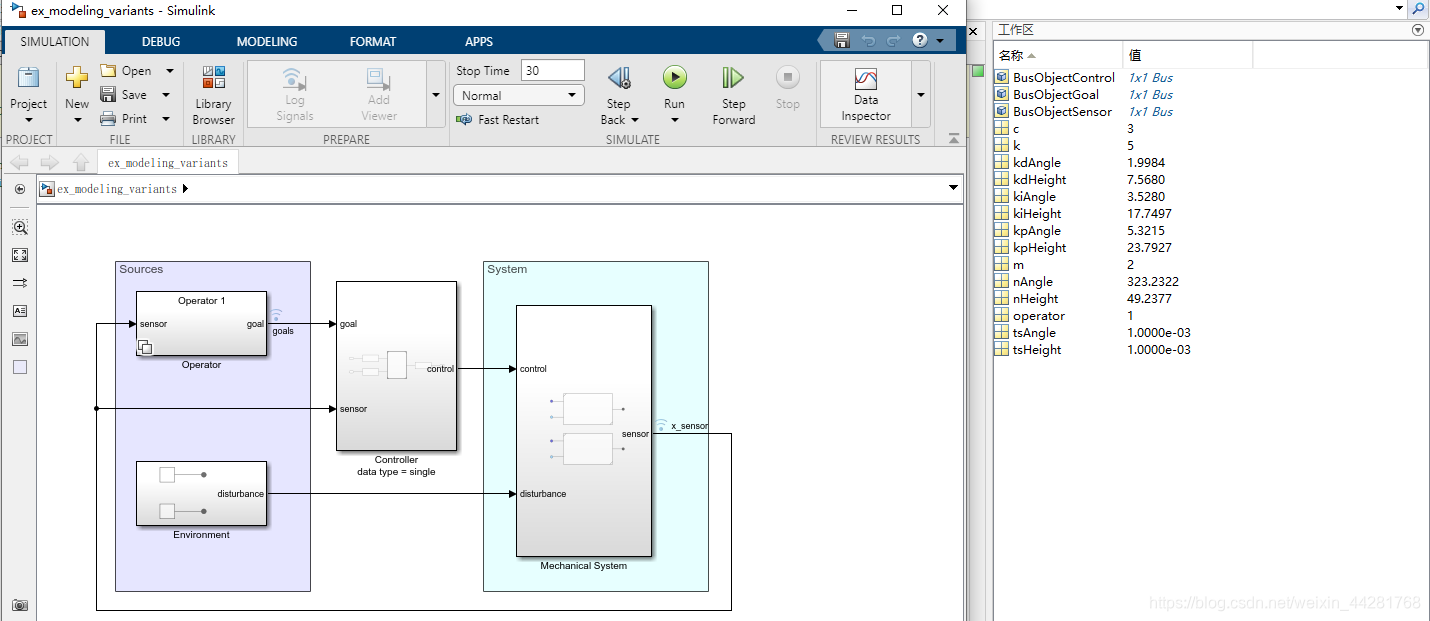Click ex_modeling_variants in breadcrumb path
Viewport: 1430px width, 621px height.
coord(117,189)
